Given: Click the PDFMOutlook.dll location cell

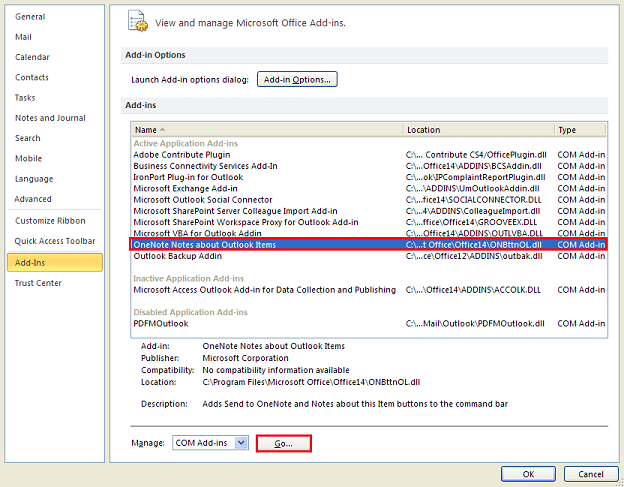Looking at the screenshot, I should pyautogui.click(x=475, y=323).
